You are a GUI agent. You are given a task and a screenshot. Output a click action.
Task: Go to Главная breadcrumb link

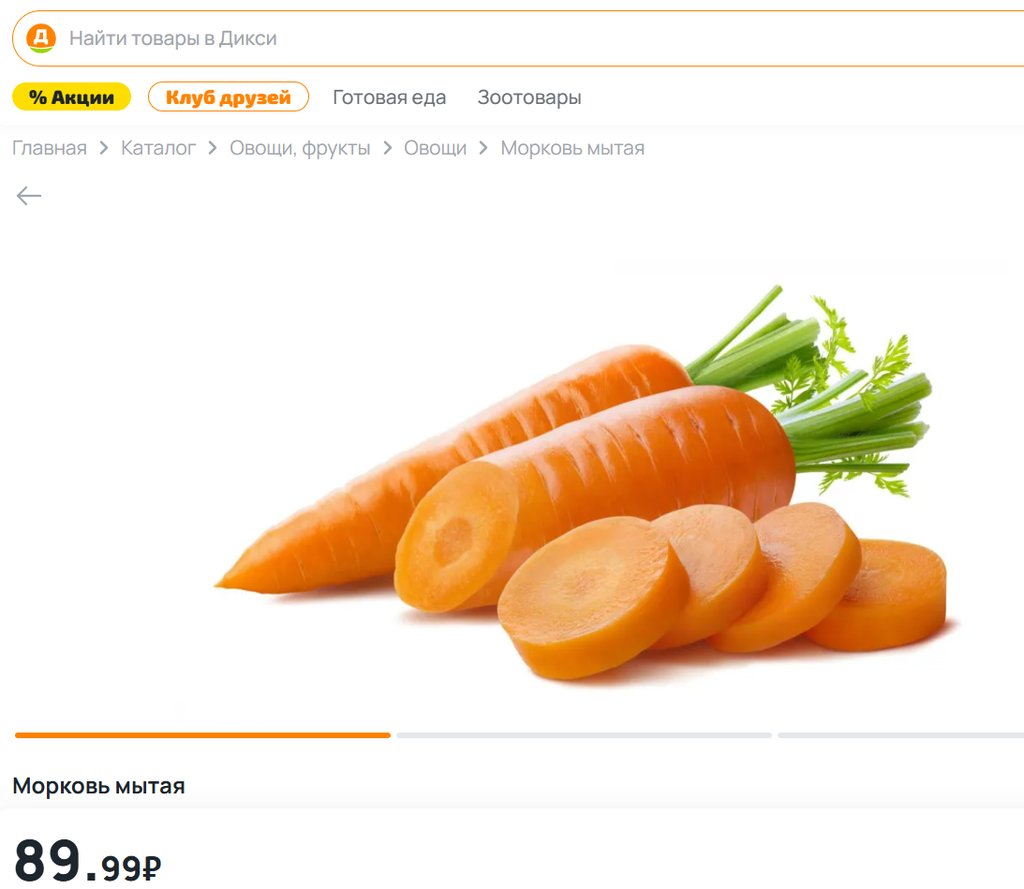click(x=50, y=148)
